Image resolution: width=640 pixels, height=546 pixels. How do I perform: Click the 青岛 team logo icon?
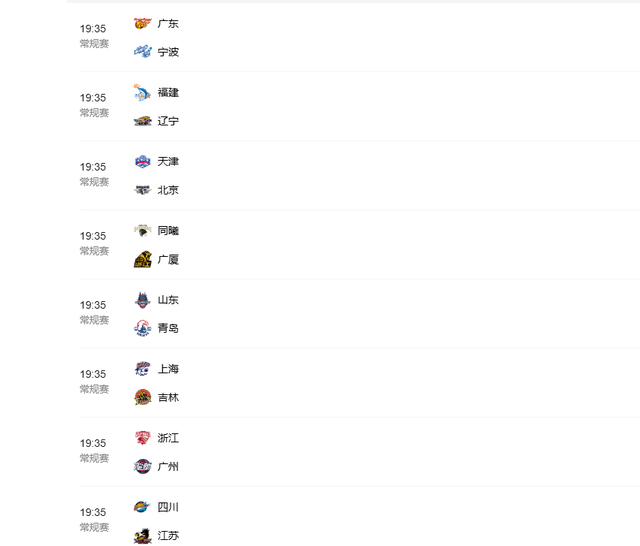pos(142,328)
